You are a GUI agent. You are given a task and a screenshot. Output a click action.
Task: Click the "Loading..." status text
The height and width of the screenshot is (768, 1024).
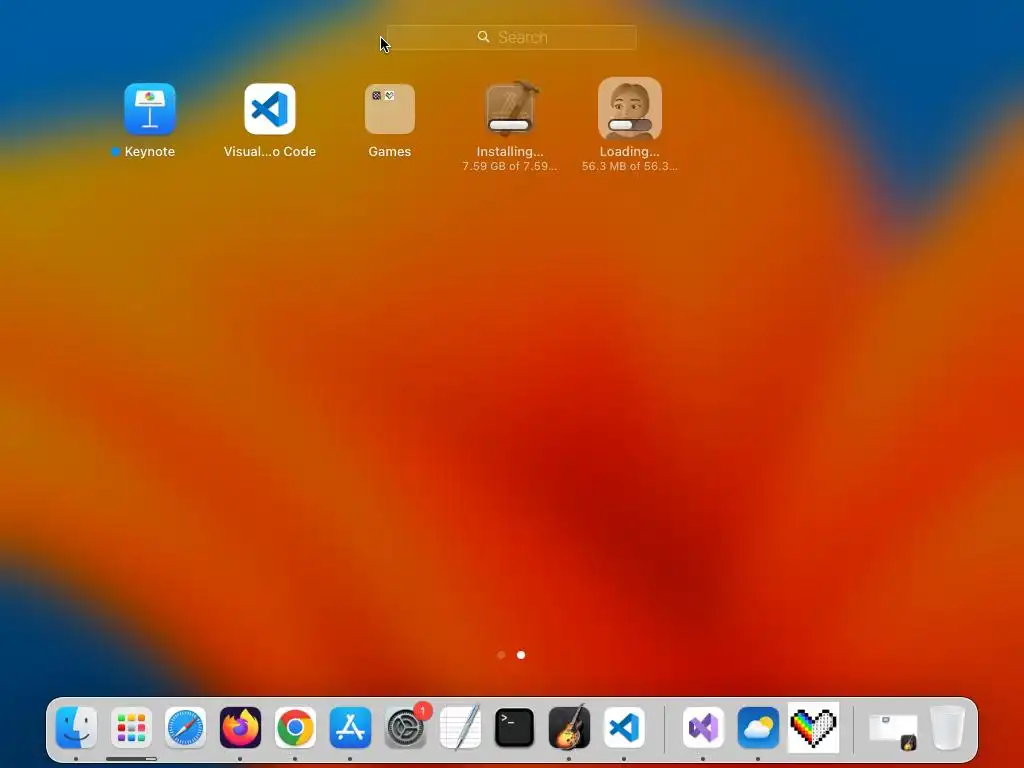630,152
